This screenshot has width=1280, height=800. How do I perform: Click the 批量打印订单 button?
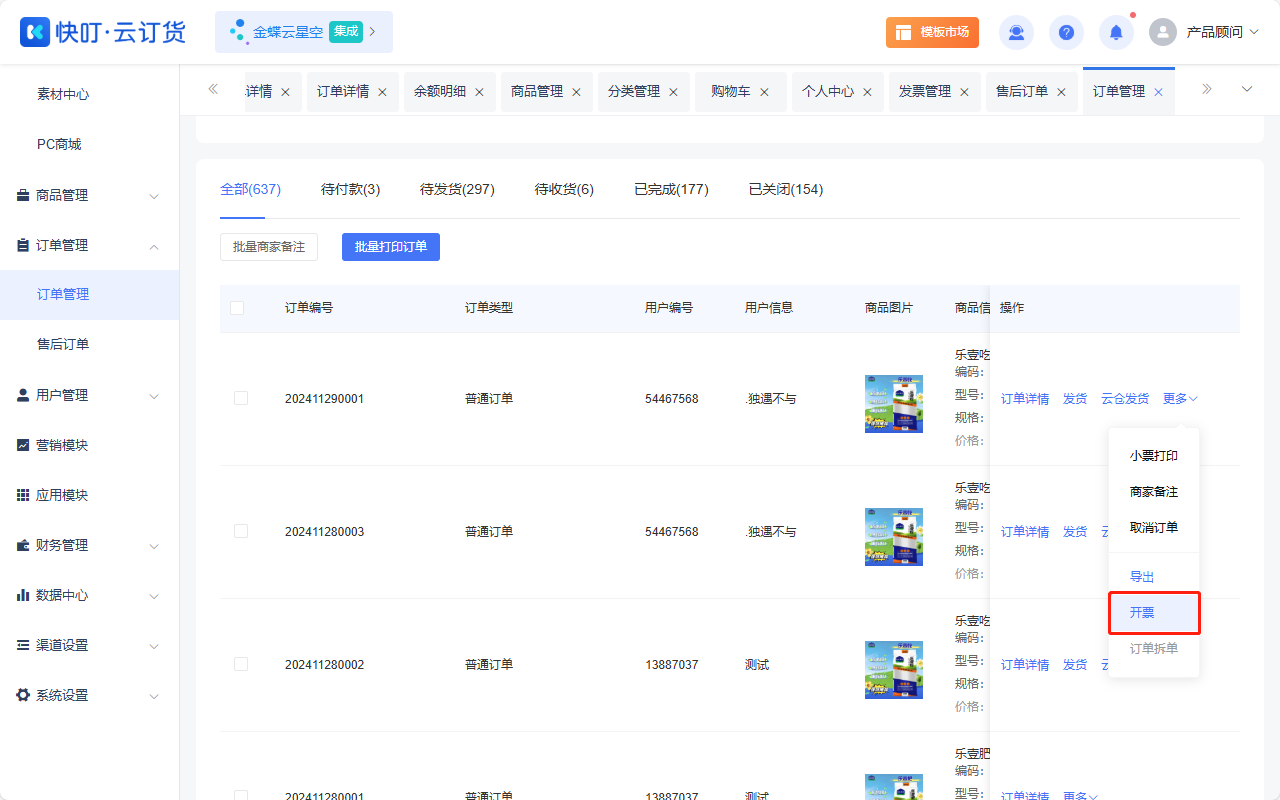(x=391, y=247)
